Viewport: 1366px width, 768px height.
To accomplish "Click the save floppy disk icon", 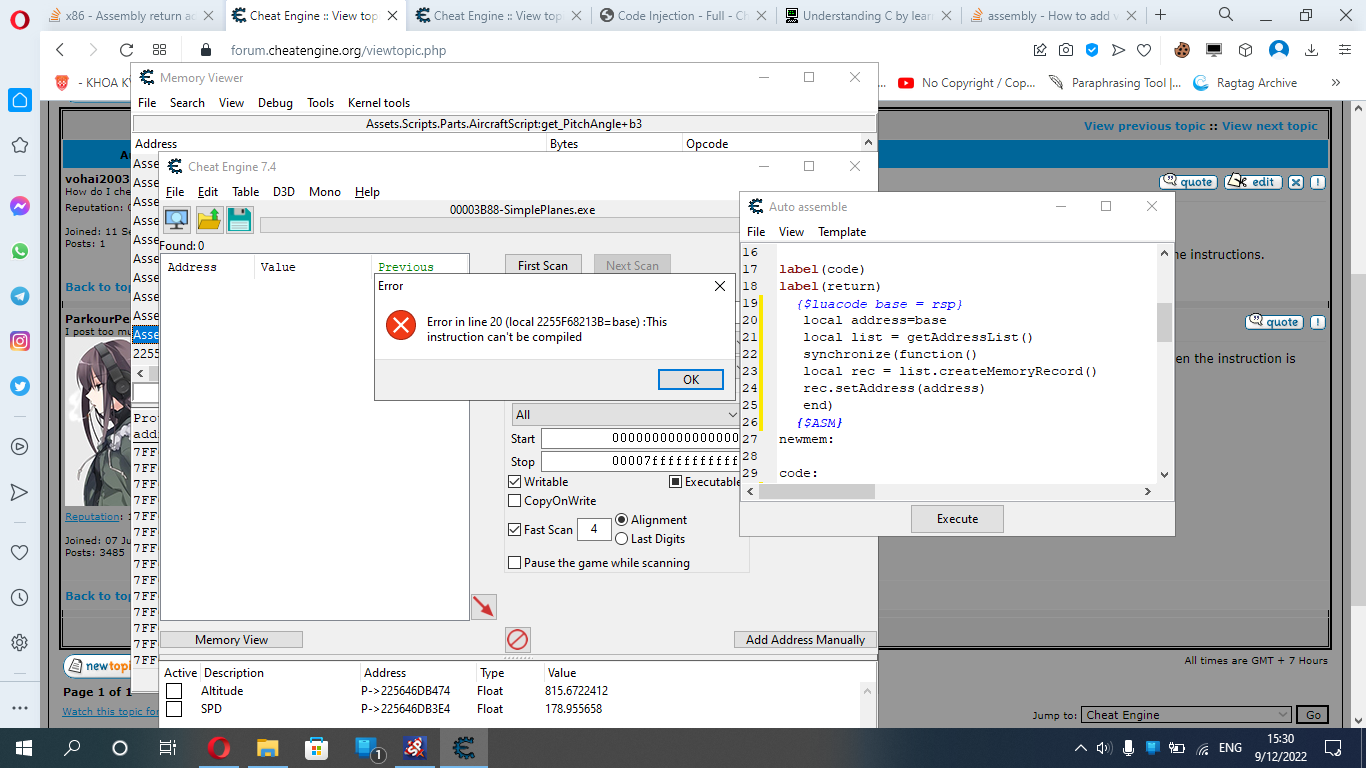I will coord(240,220).
